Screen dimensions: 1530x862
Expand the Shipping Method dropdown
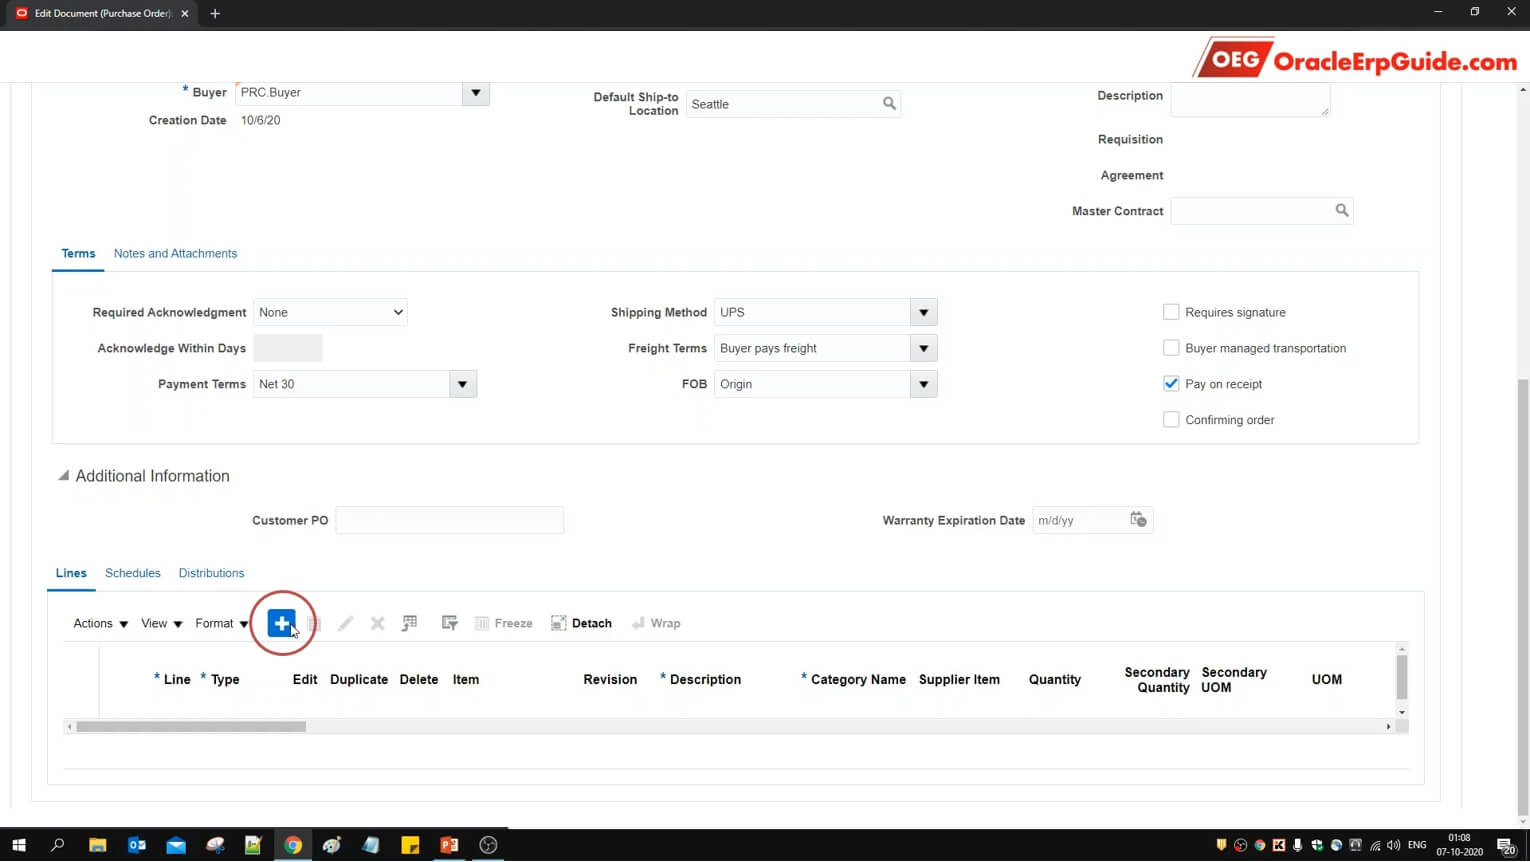924,312
